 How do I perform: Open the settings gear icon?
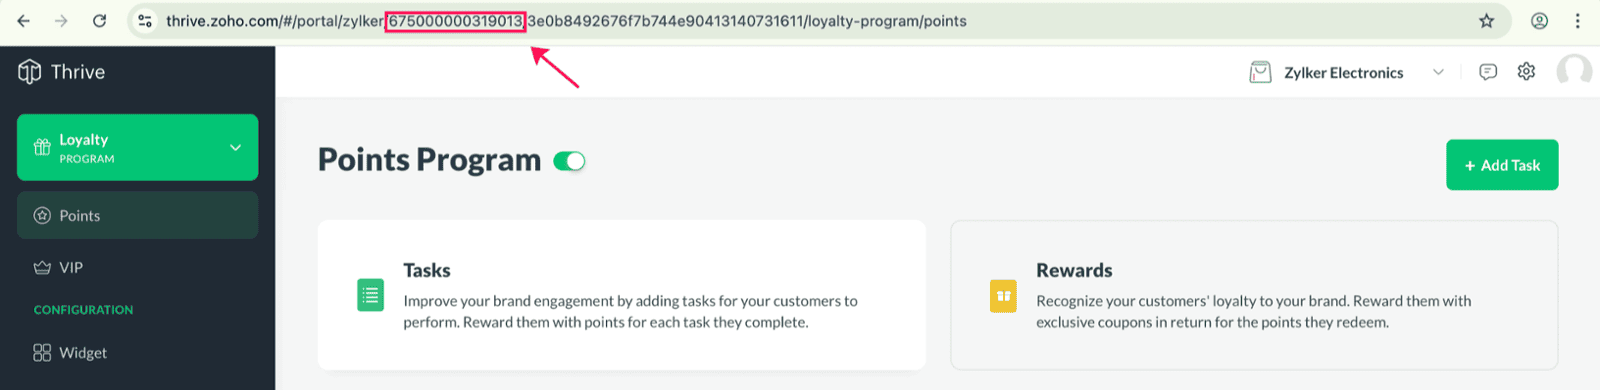[x=1526, y=72]
